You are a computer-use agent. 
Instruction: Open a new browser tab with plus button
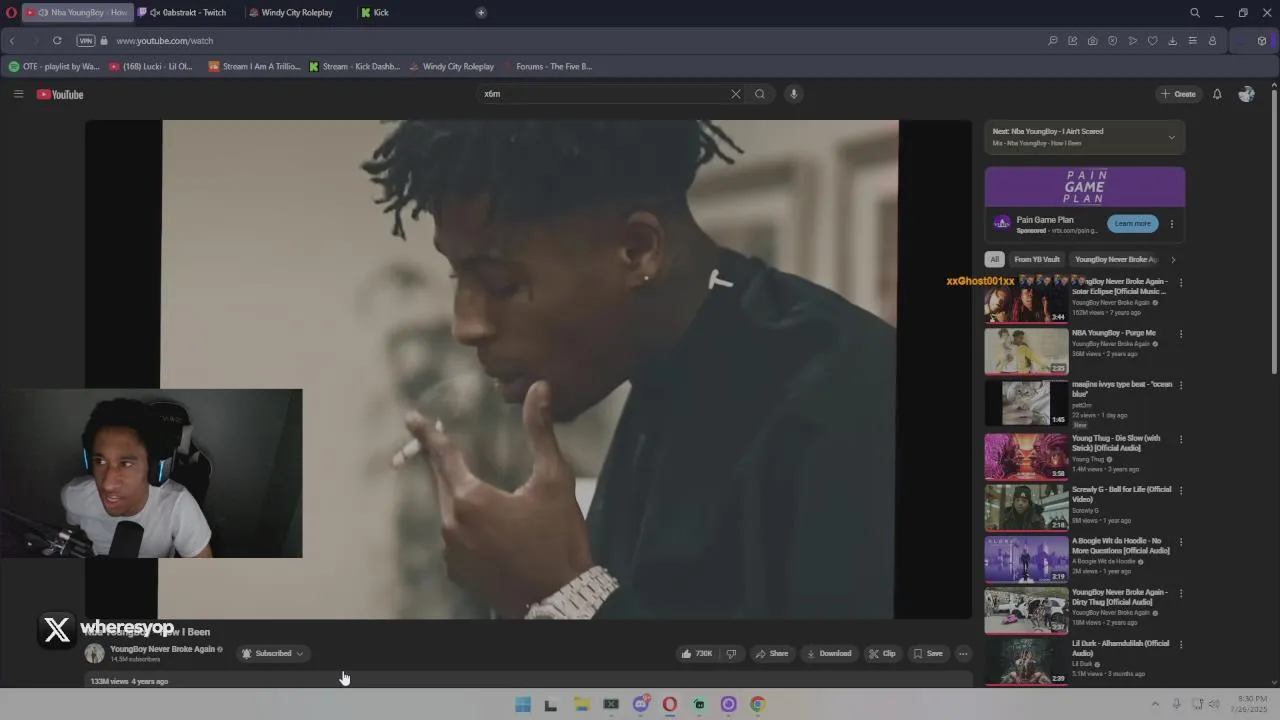[481, 13]
